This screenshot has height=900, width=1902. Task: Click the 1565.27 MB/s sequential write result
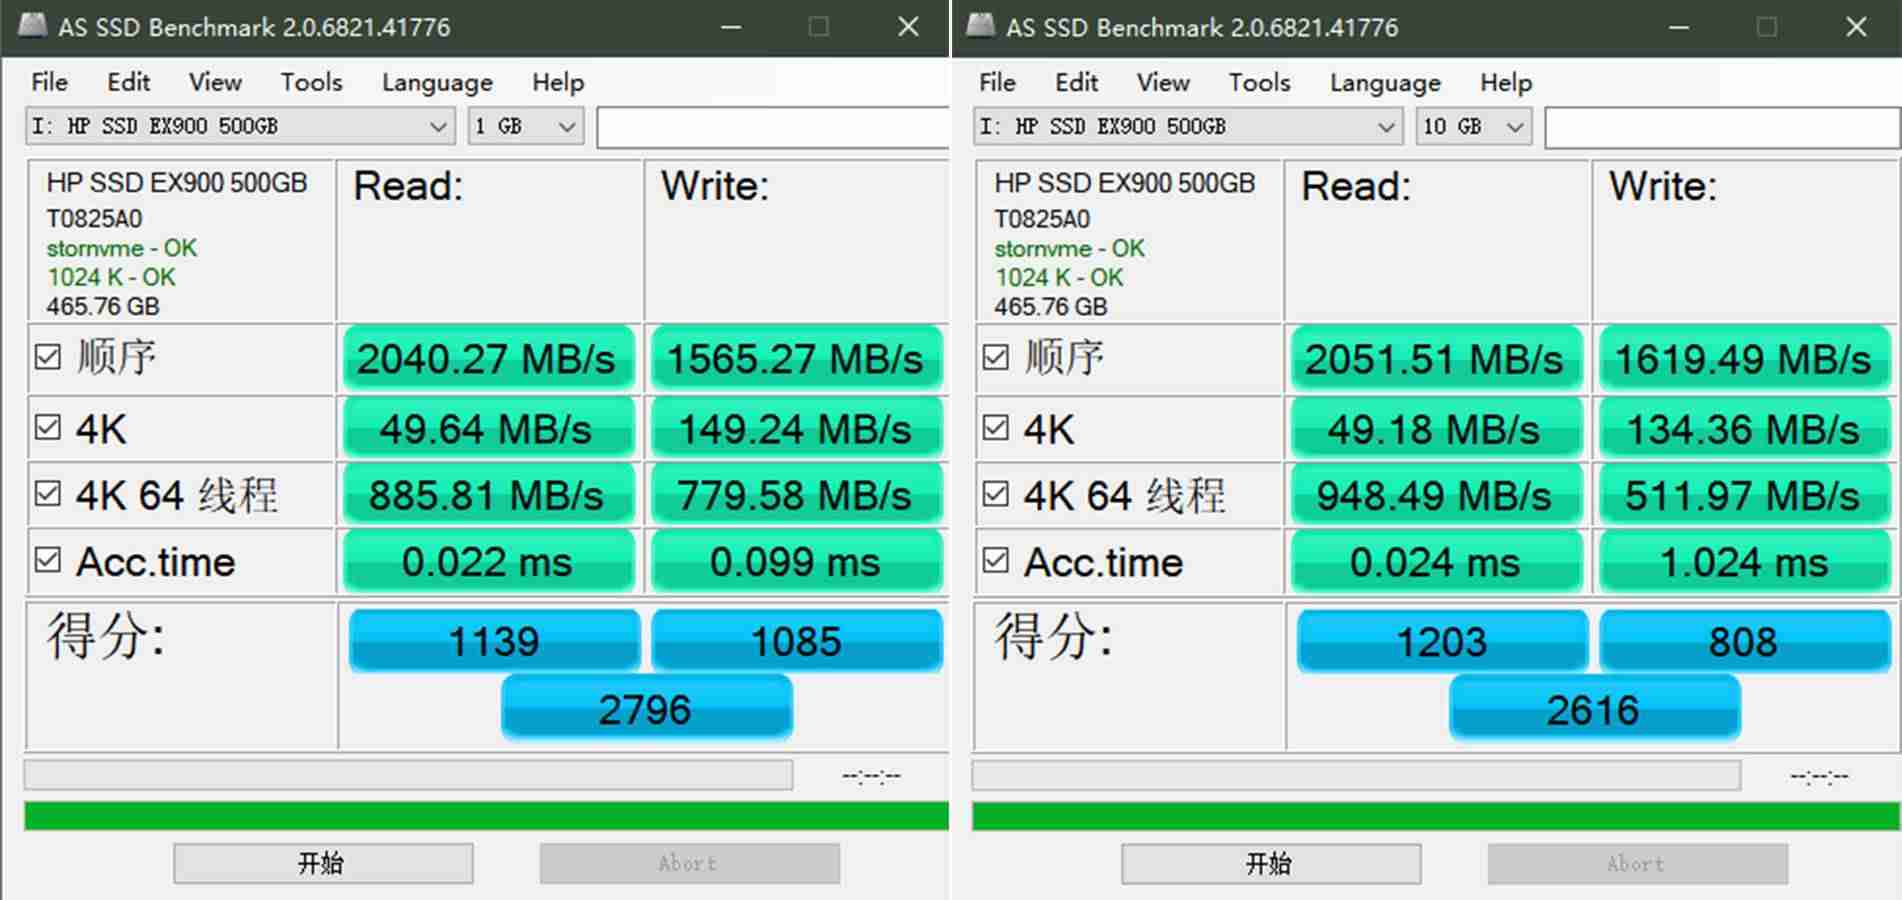(796, 358)
